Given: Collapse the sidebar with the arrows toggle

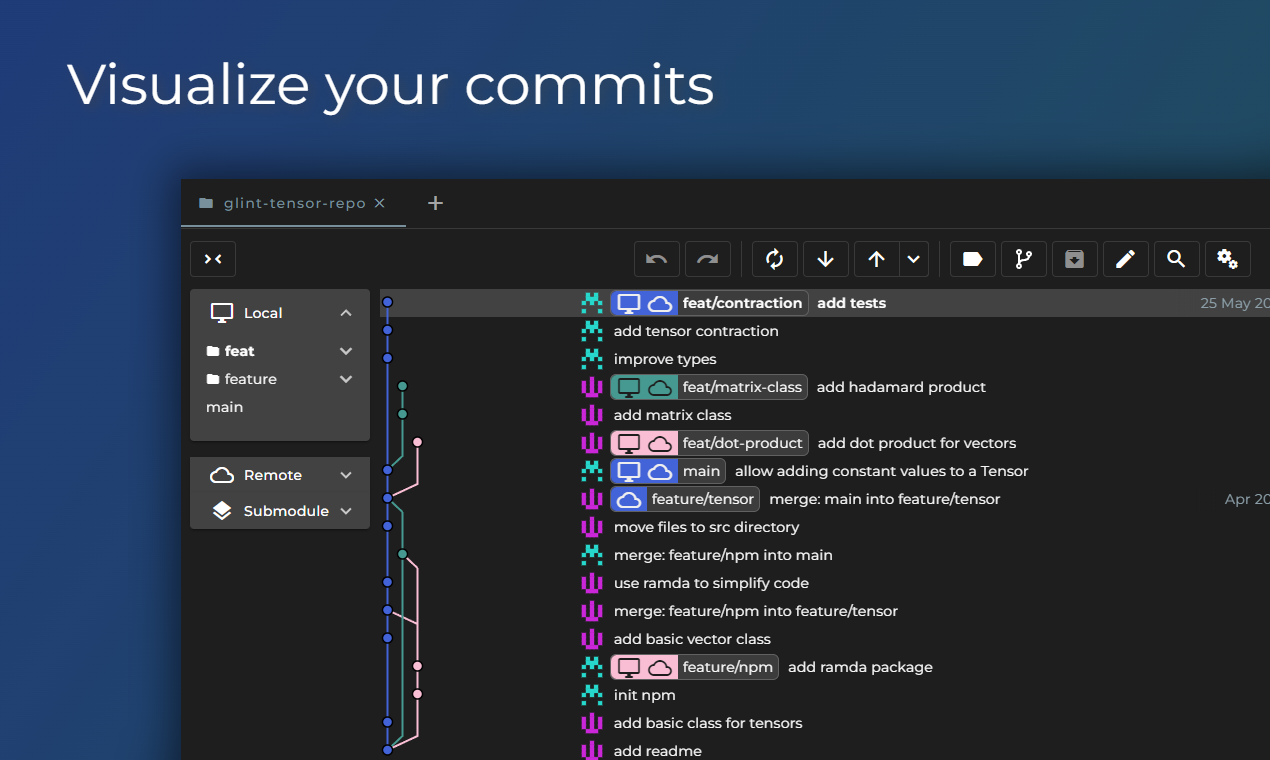Looking at the screenshot, I should click(212, 258).
